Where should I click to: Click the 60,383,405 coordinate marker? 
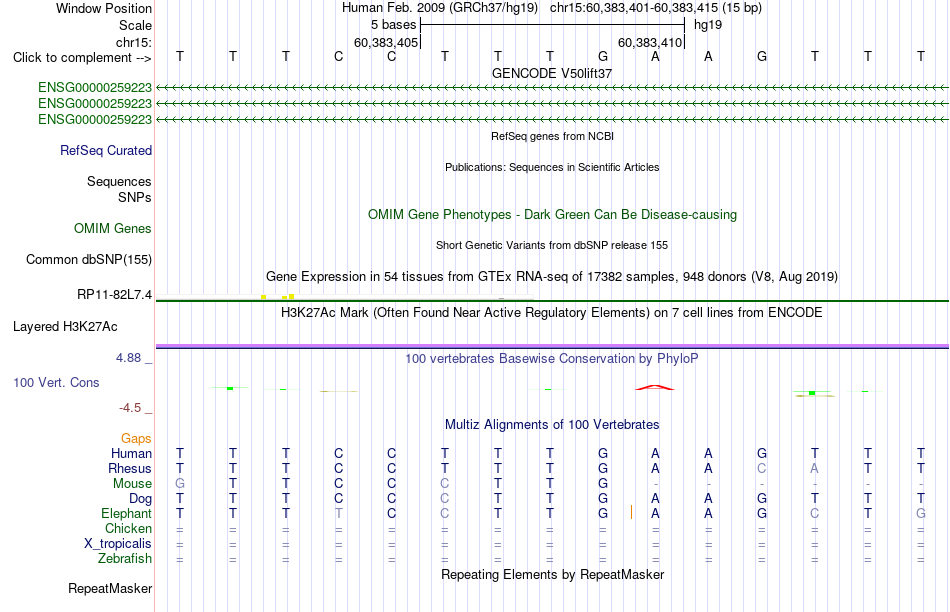(x=386, y=42)
